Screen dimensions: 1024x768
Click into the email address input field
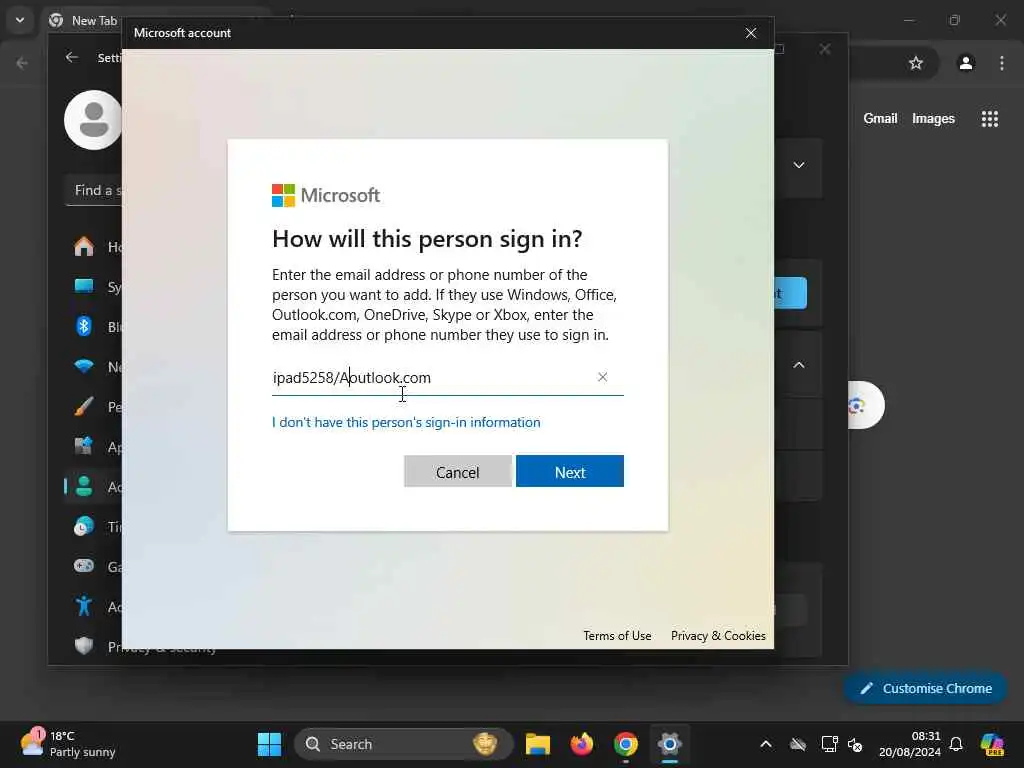447,377
